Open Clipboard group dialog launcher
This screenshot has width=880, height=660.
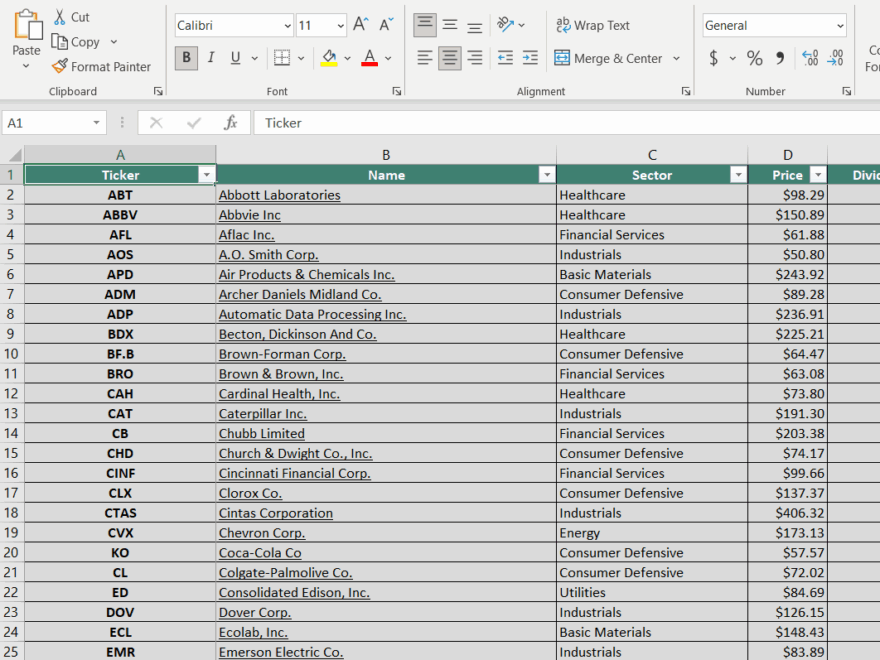(158, 91)
